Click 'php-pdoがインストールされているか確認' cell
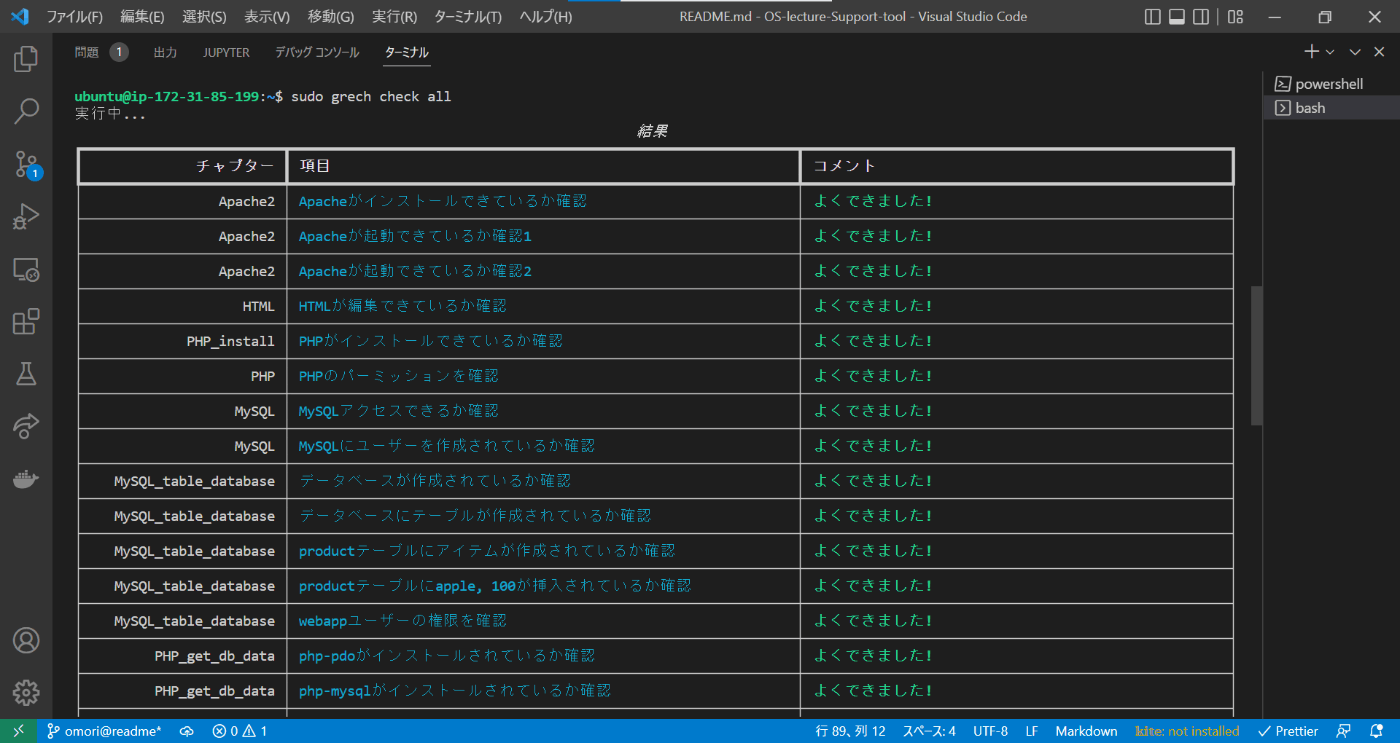Screen dimensions: 1400x743 [x=447, y=656]
